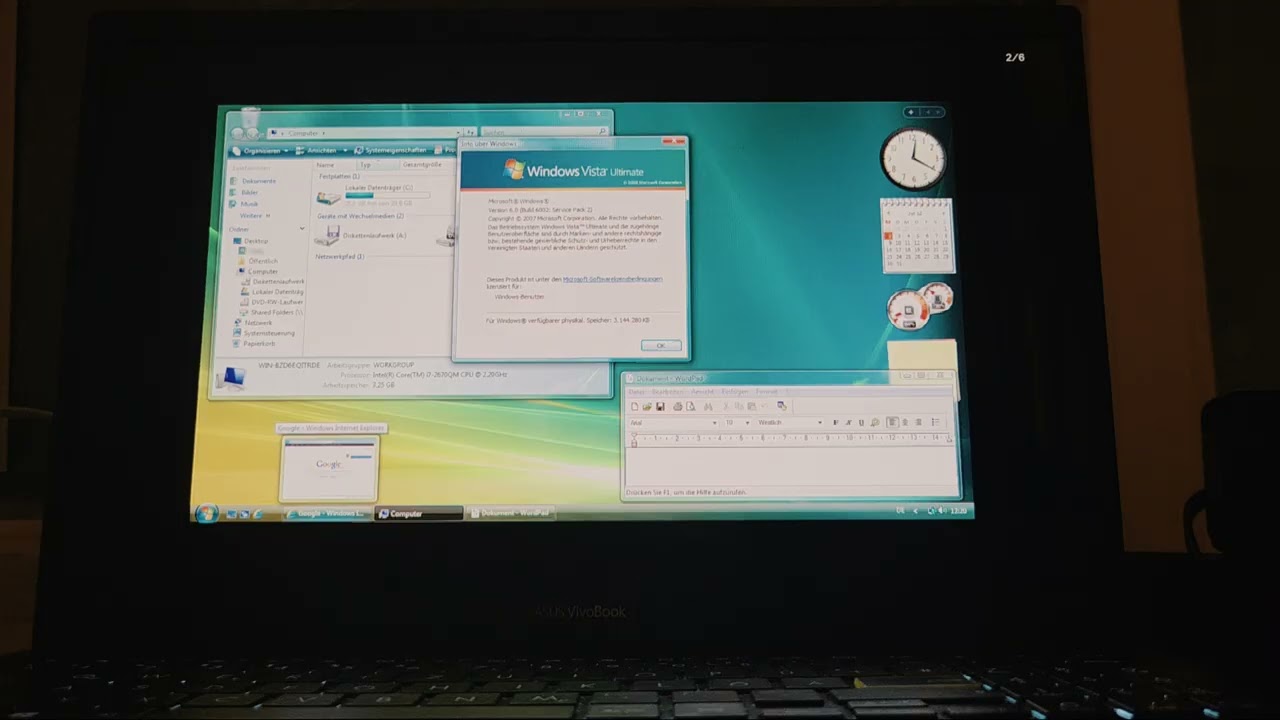Toggle Bold formatting in WordPad
The height and width of the screenshot is (720, 1280).
coord(836,422)
